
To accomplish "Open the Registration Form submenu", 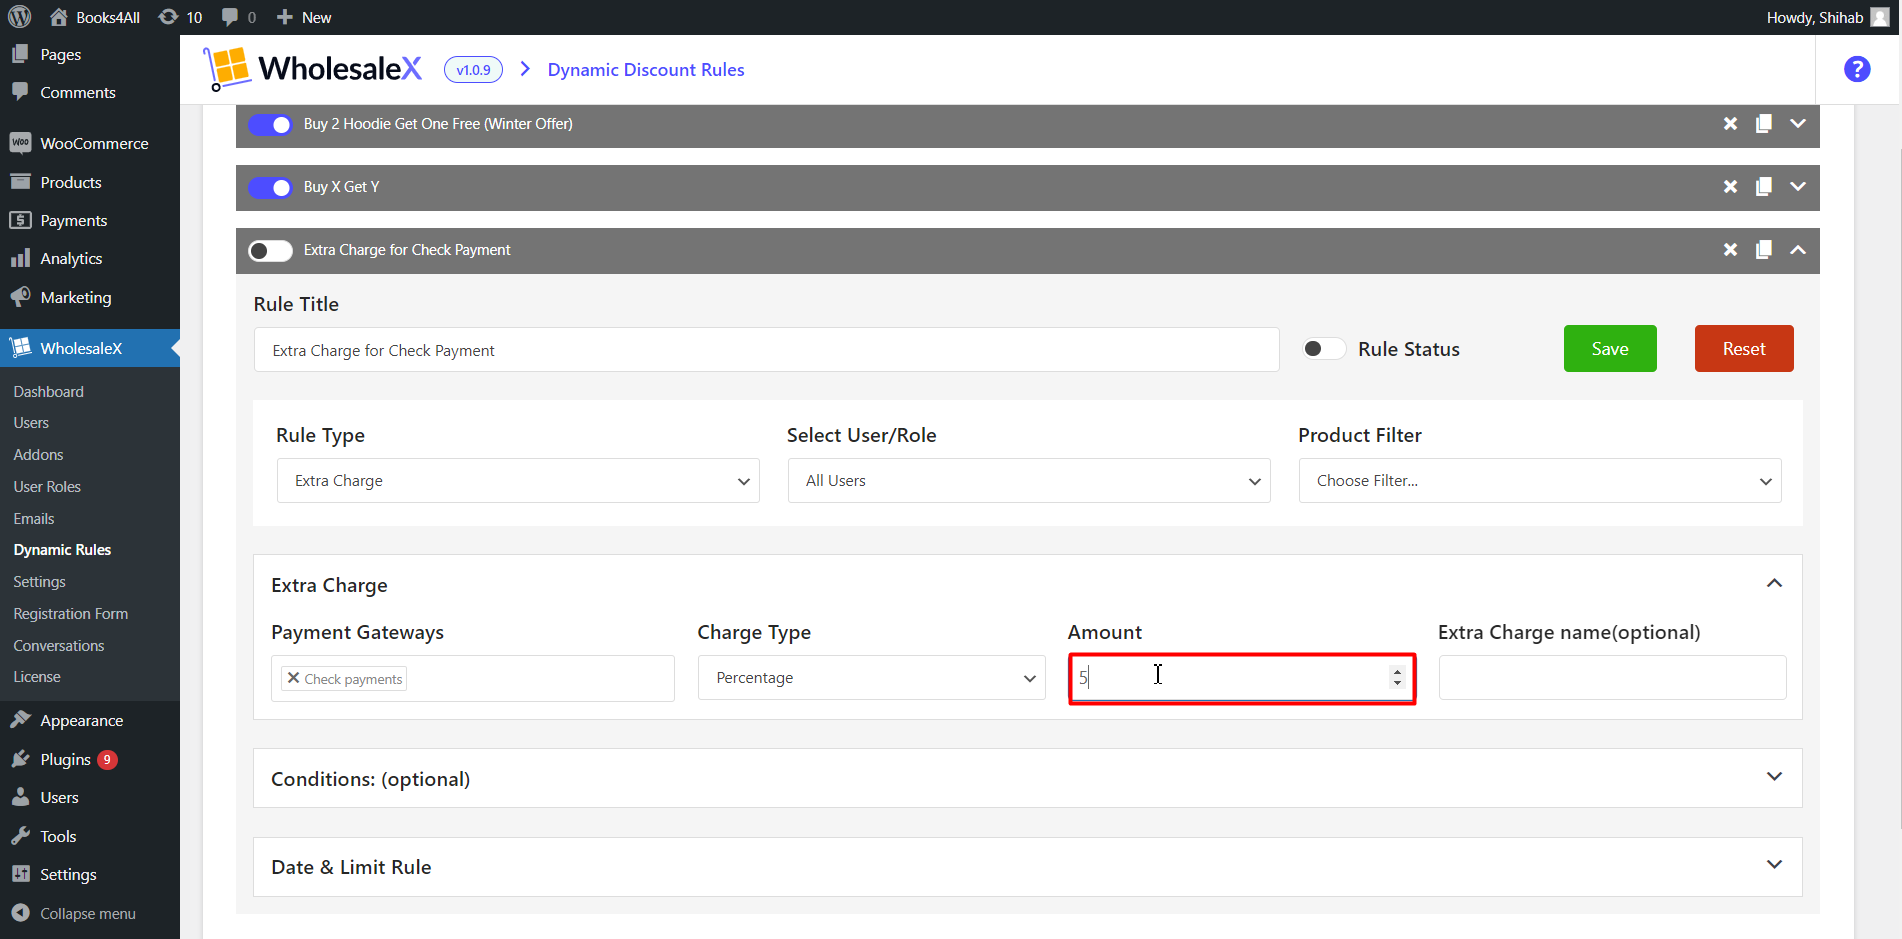I will (71, 614).
